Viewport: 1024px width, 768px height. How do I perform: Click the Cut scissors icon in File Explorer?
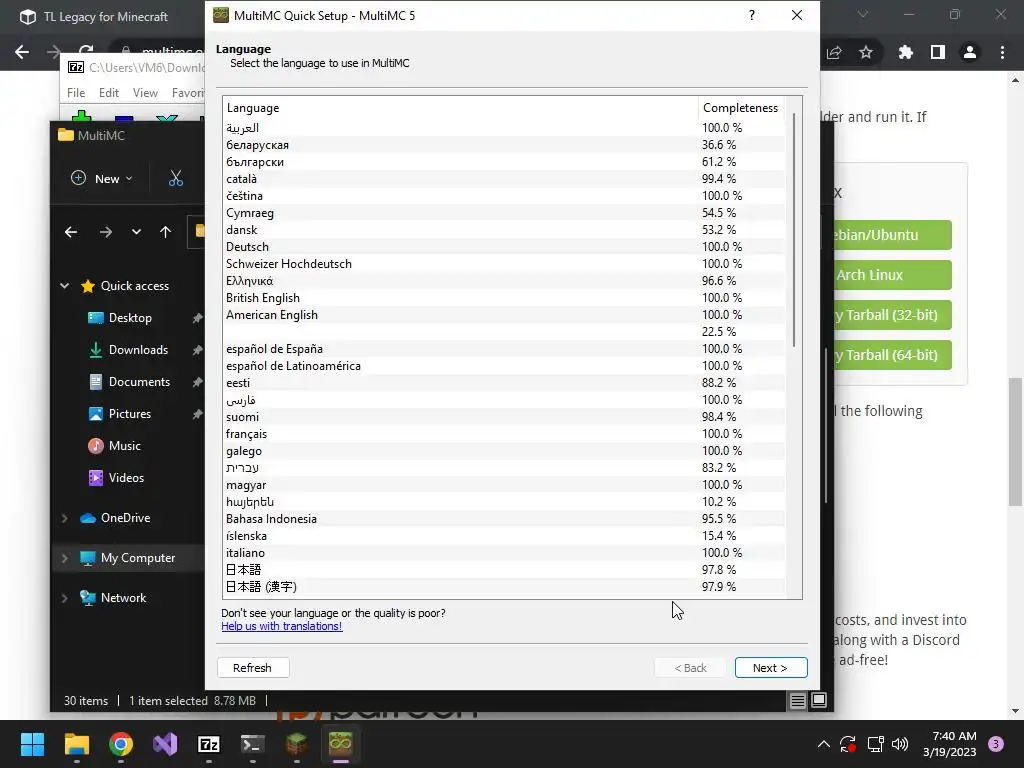coord(176,178)
